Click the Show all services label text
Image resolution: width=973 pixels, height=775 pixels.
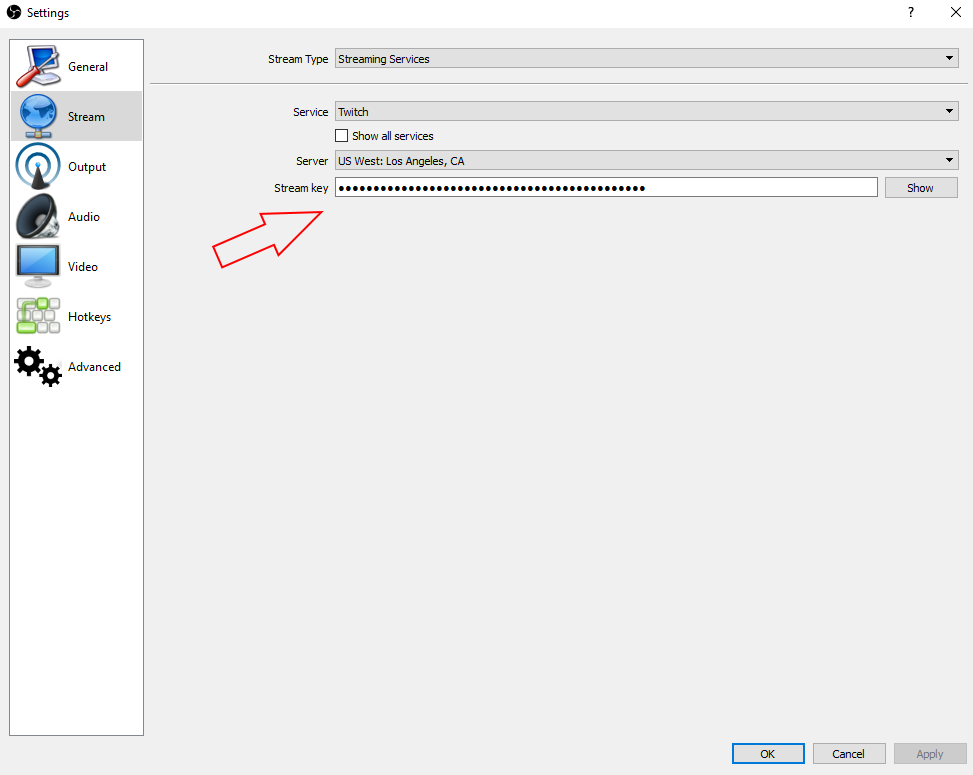pyautogui.click(x=393, y=136)
